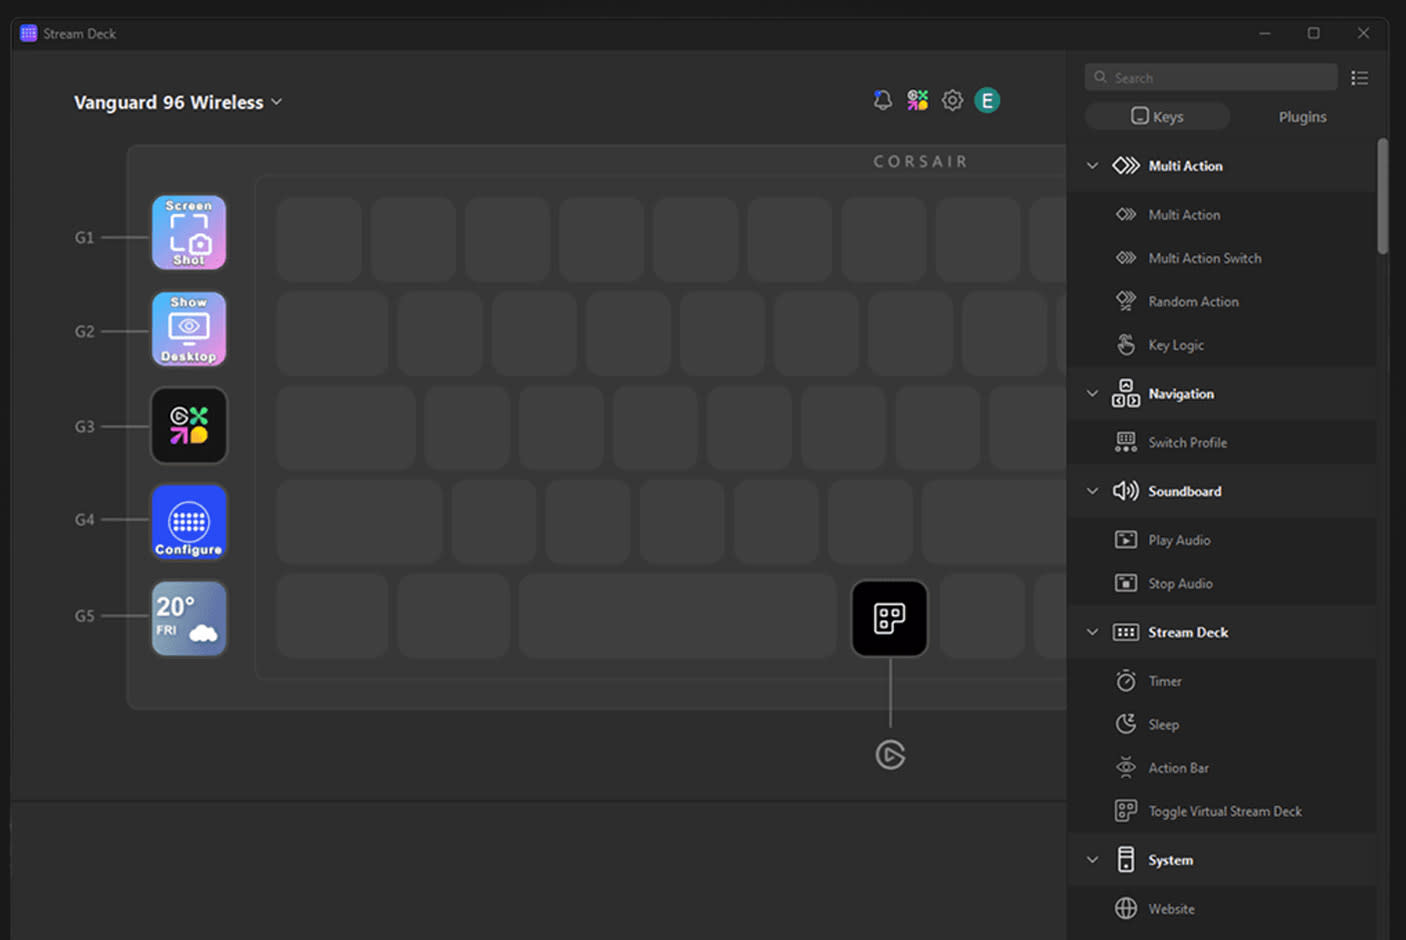Collapse the Soundboard category chevron
Image resolution: width=1406 pixels, height=940 pixels.
1092,491
